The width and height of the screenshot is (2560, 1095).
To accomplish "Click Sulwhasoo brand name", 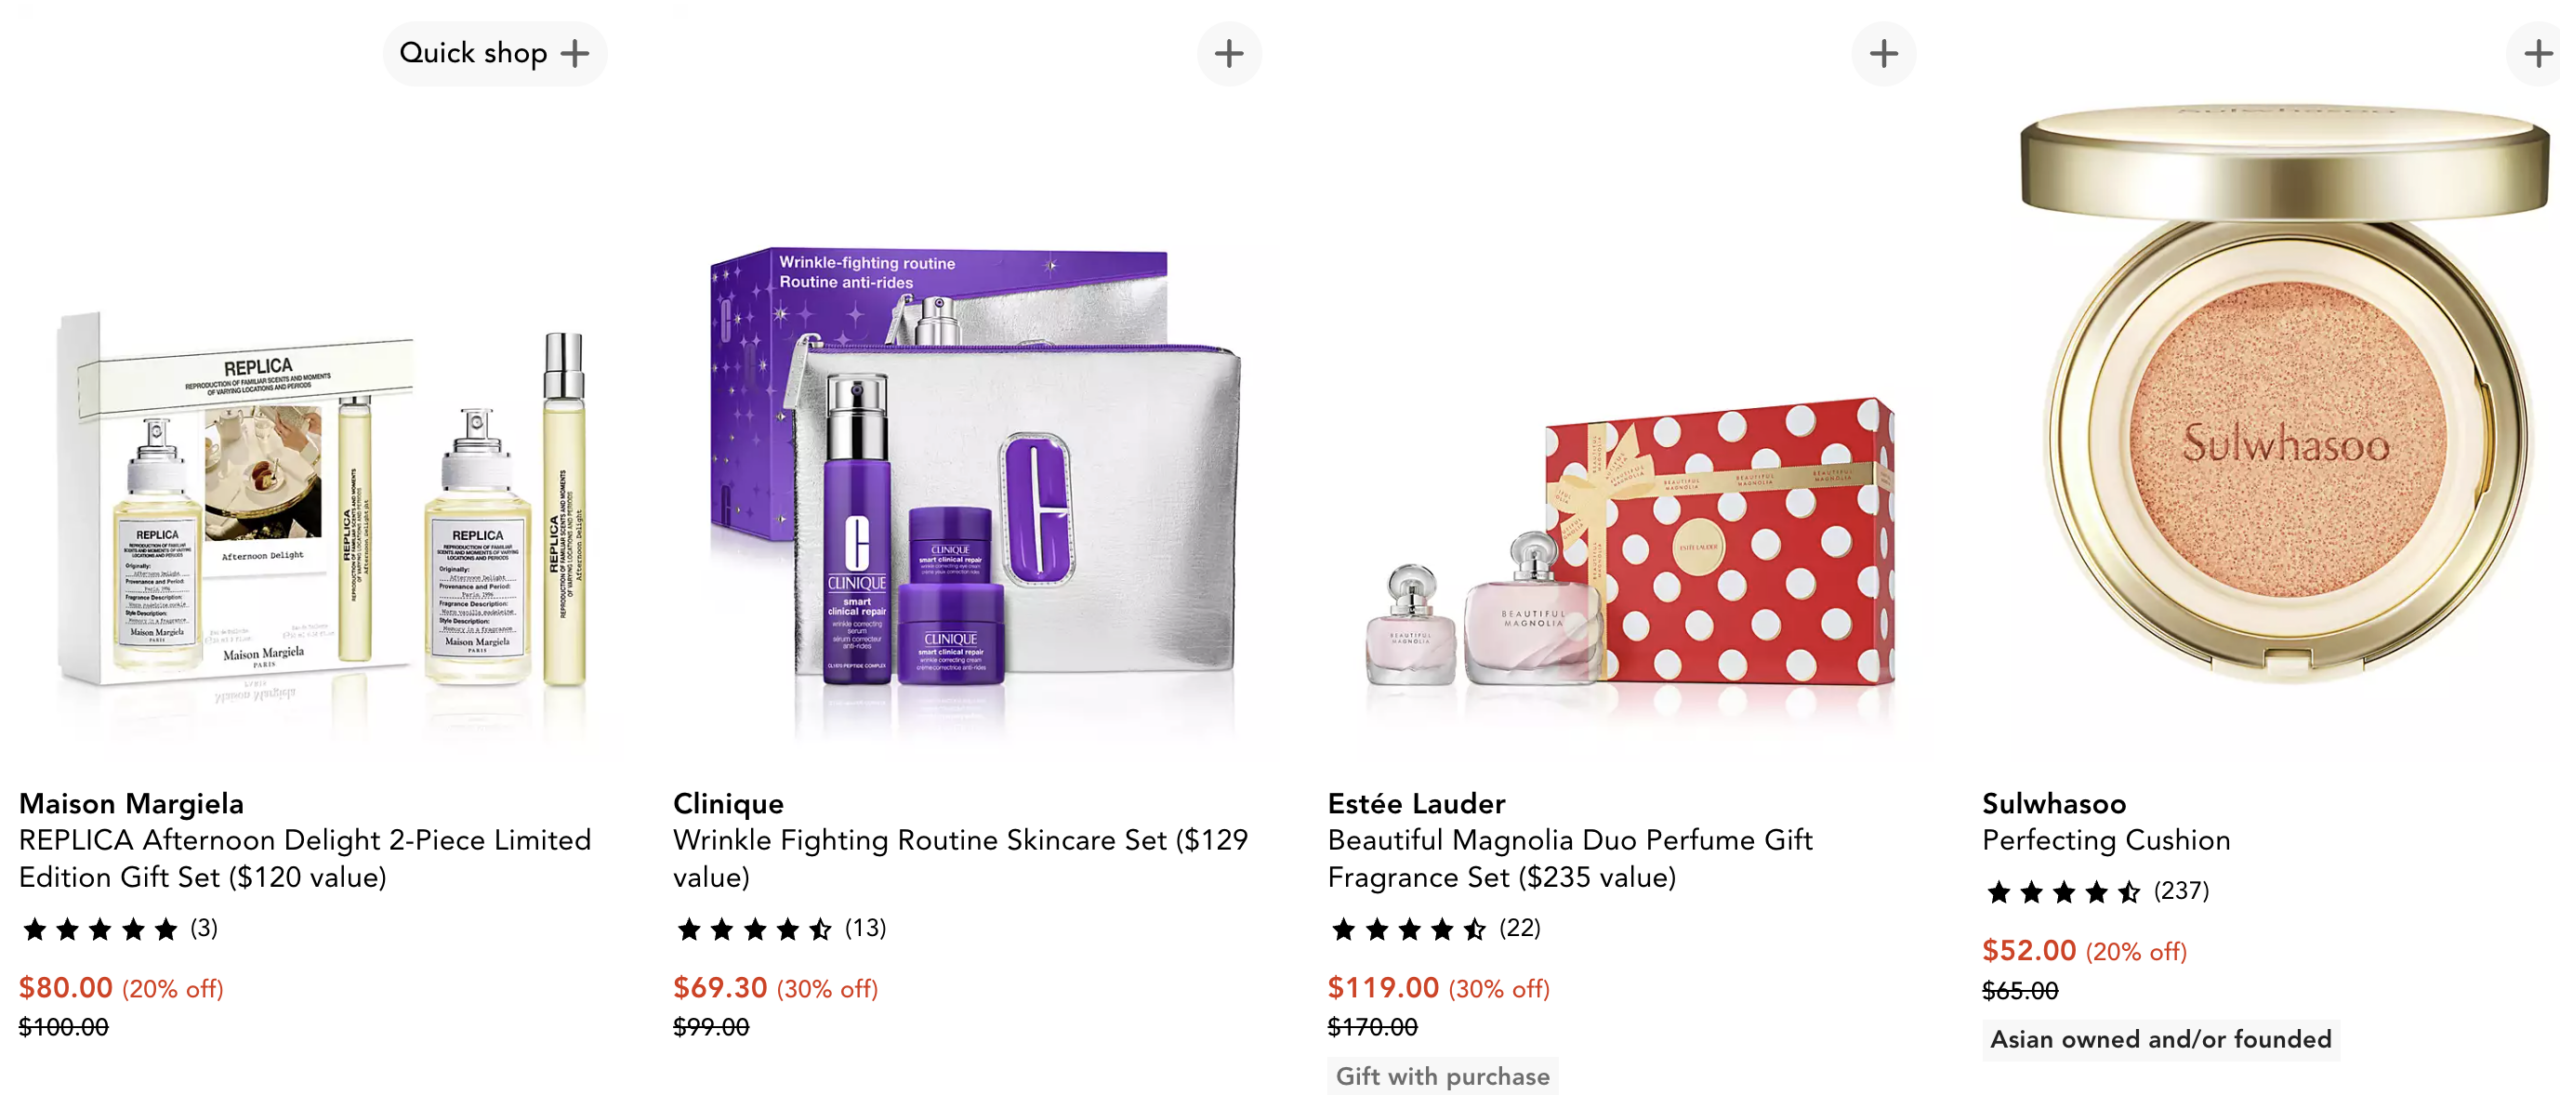I will point(2054,803).
